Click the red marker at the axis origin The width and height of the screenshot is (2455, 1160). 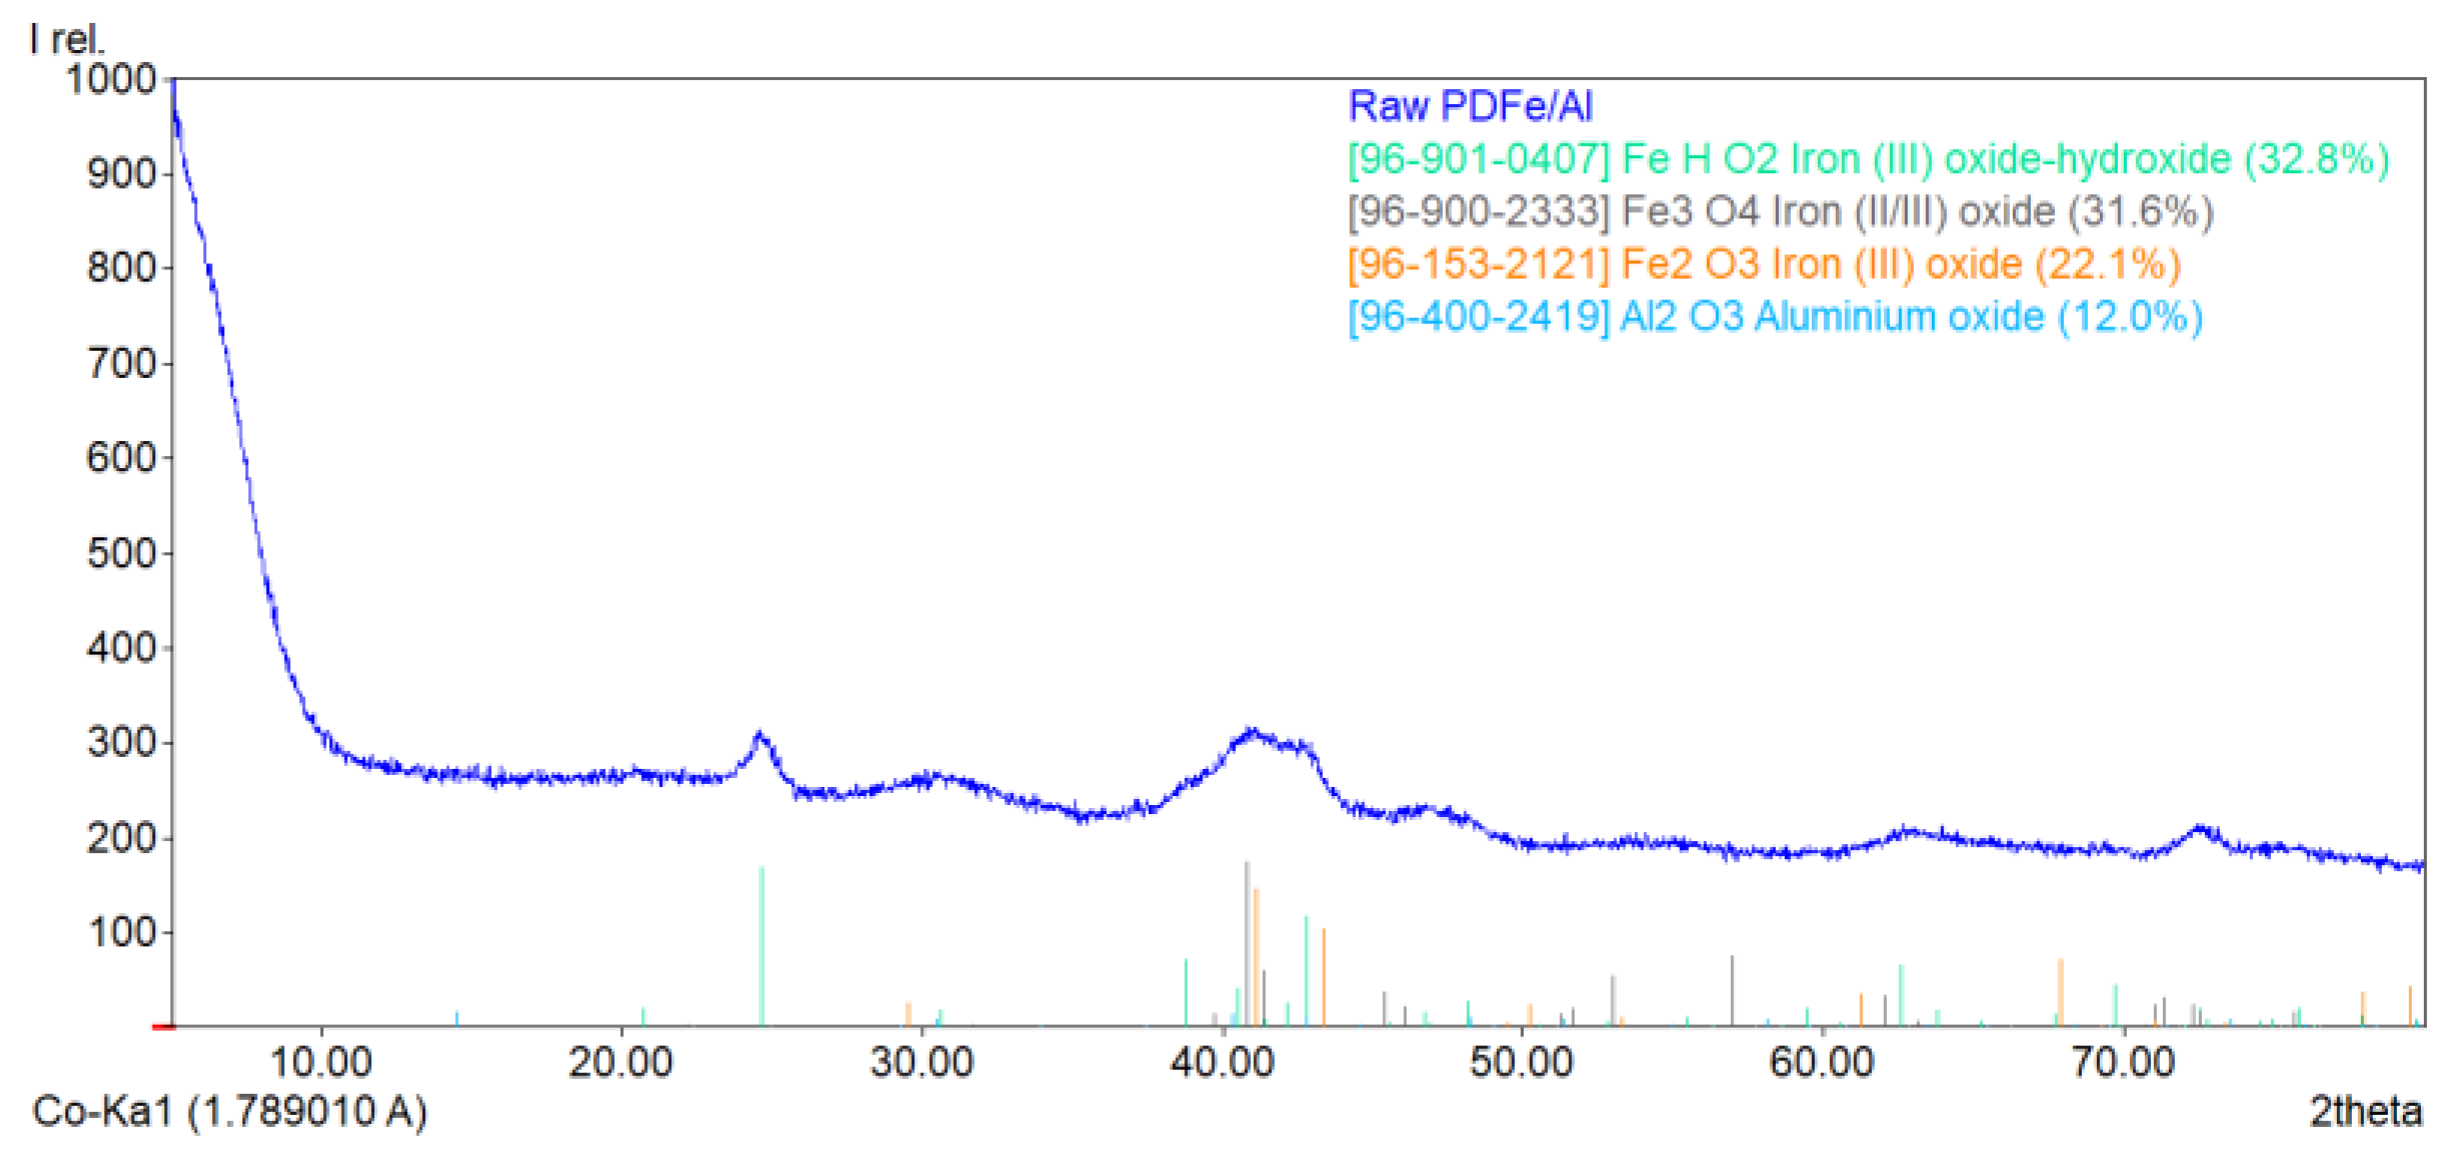tap(163, 1026)
